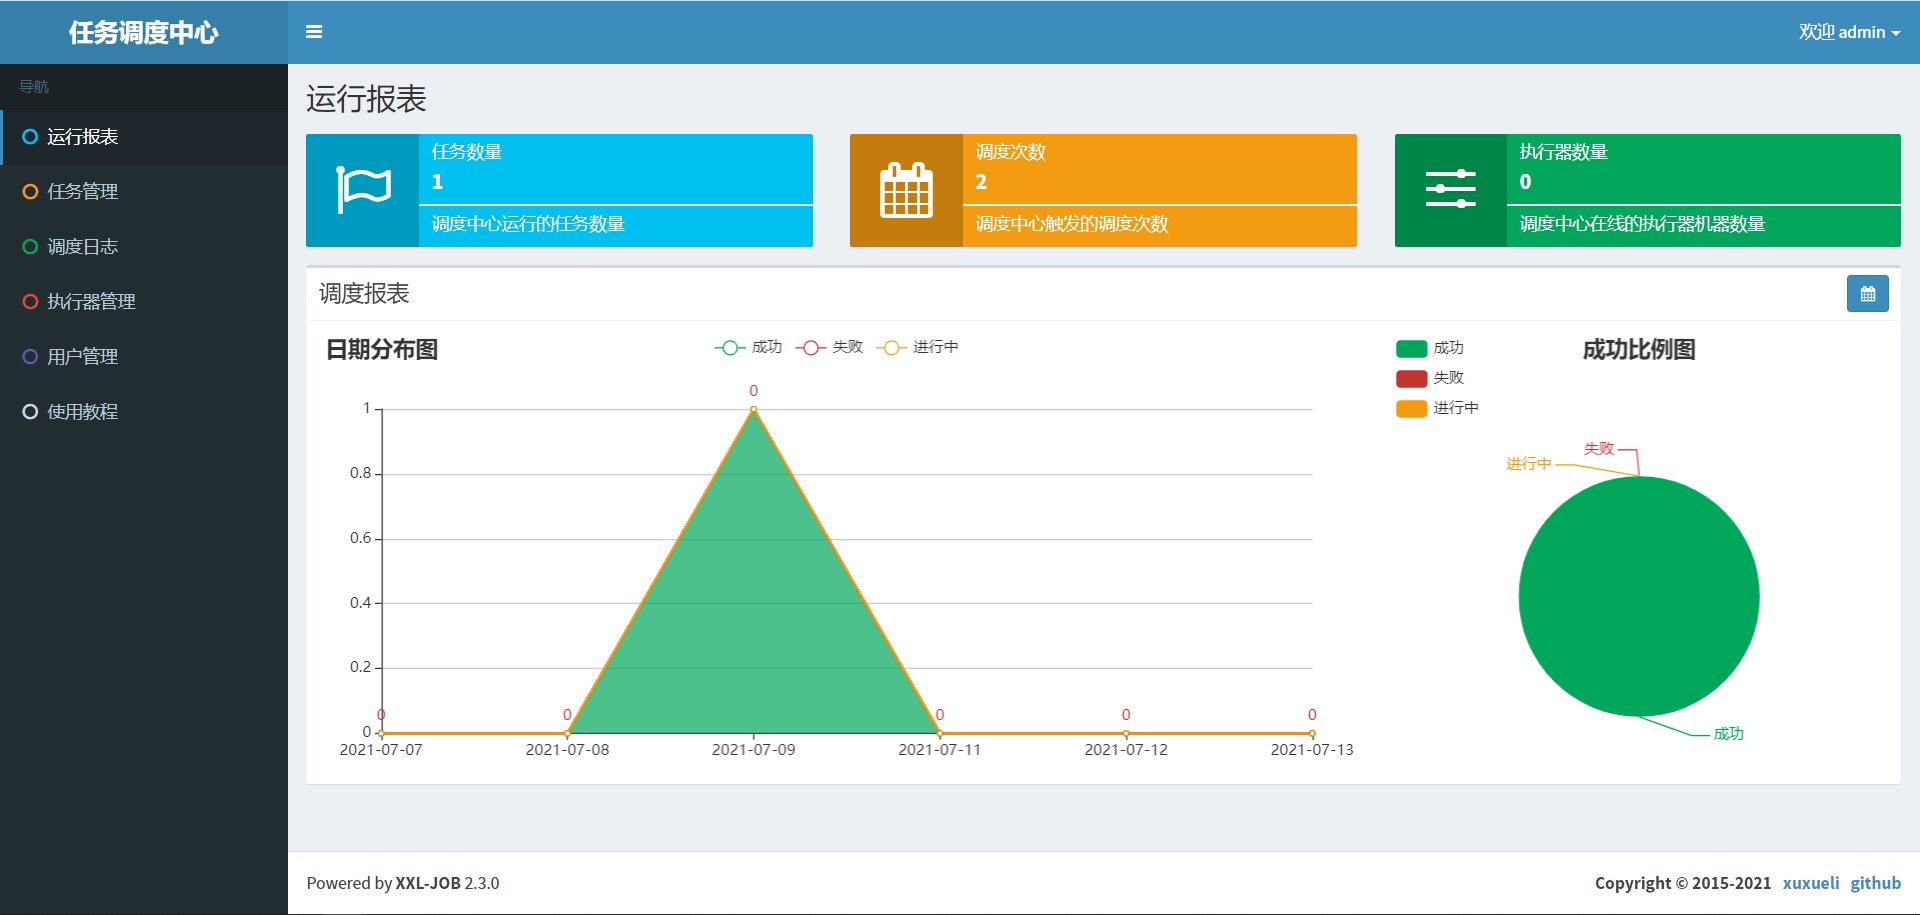Click the XXL-JOB footer text
Screen dimensions: 1920x915
click(x=428, y=883)
